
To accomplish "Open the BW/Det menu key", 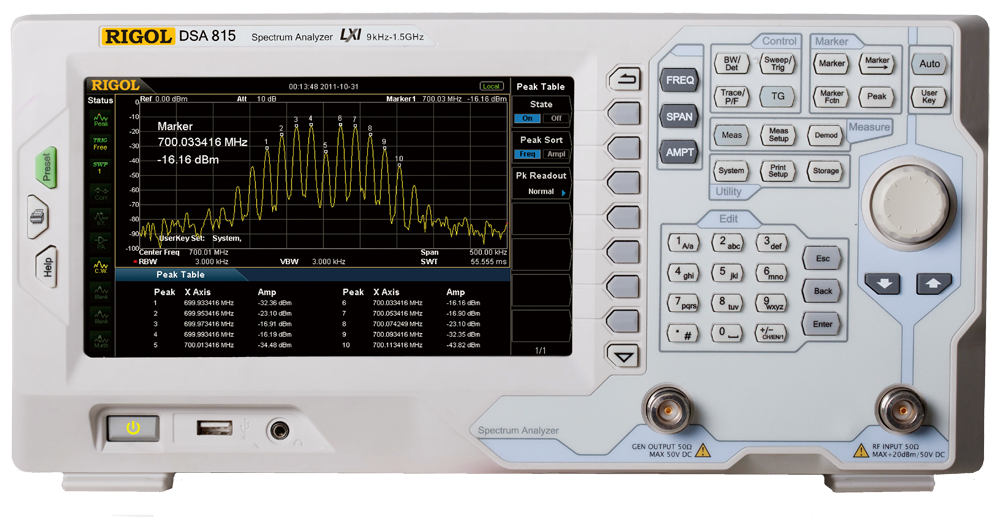I will point(731,63).
